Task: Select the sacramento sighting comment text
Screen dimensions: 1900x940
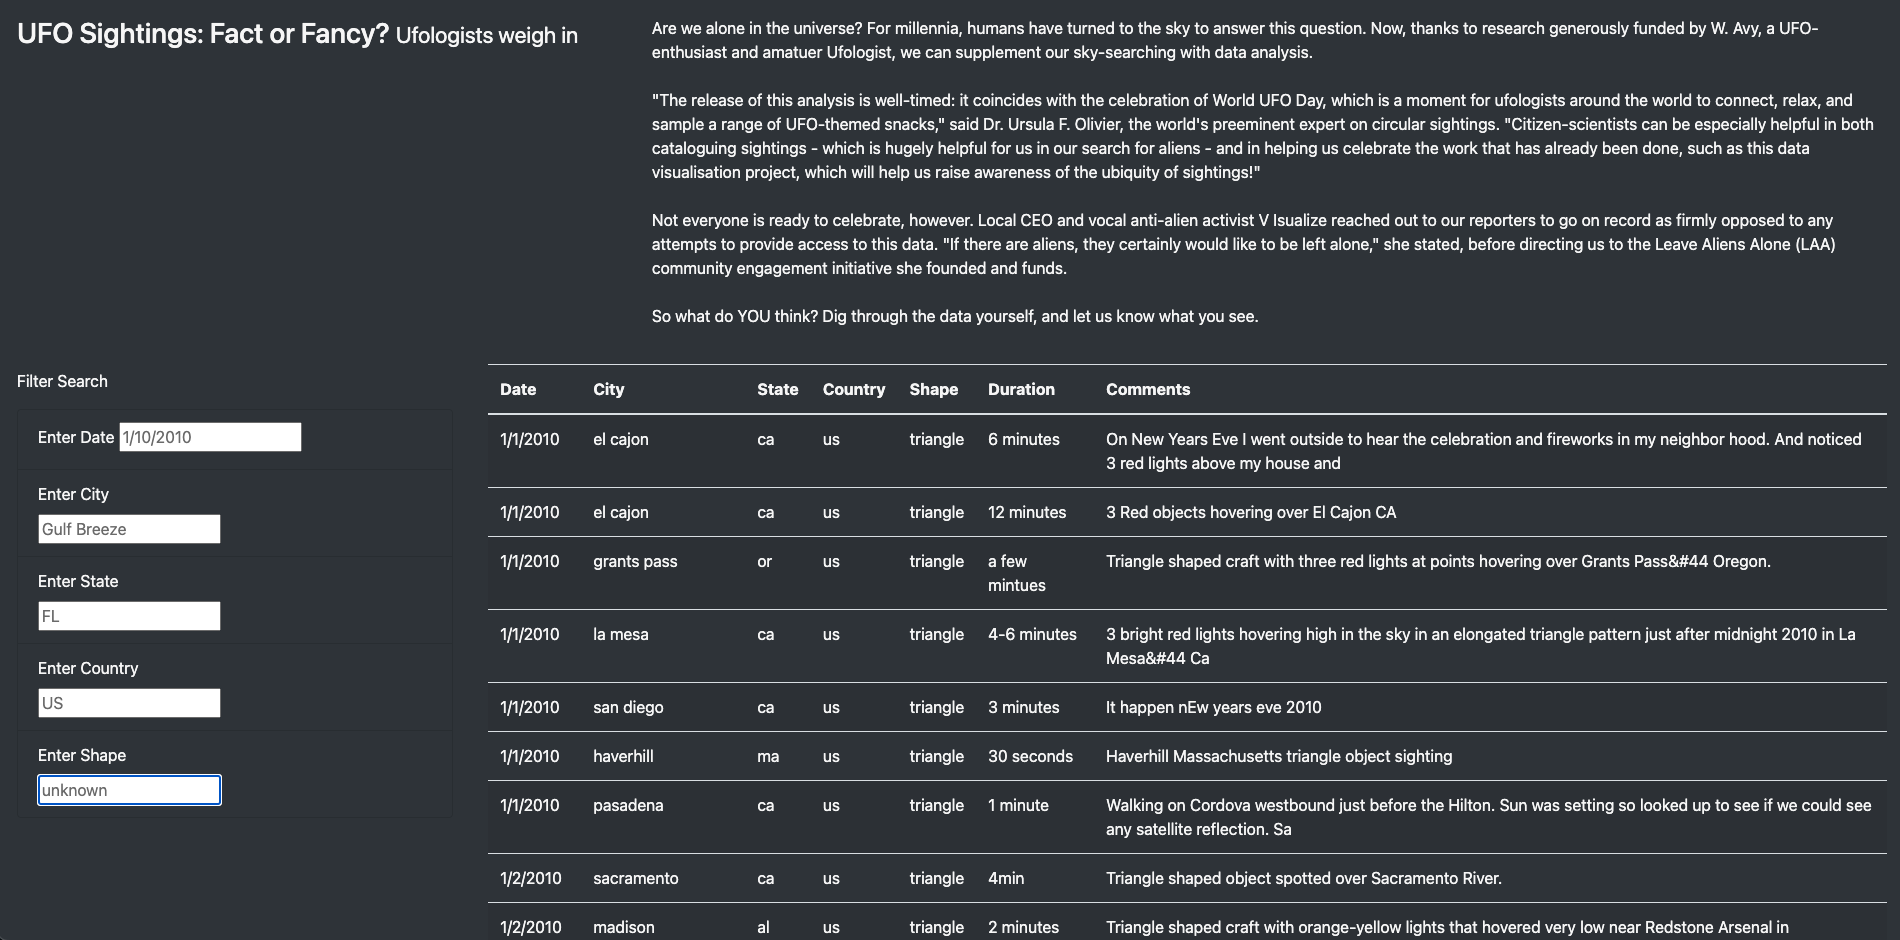Action: 1303,878
